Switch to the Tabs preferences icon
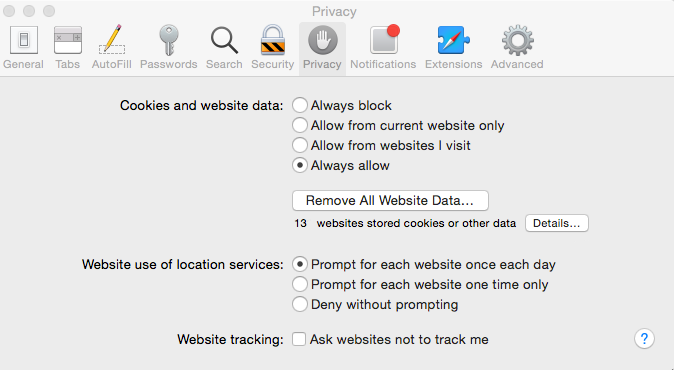The height and width of the screenshot is (370, 674). click(x=67, y=47)
